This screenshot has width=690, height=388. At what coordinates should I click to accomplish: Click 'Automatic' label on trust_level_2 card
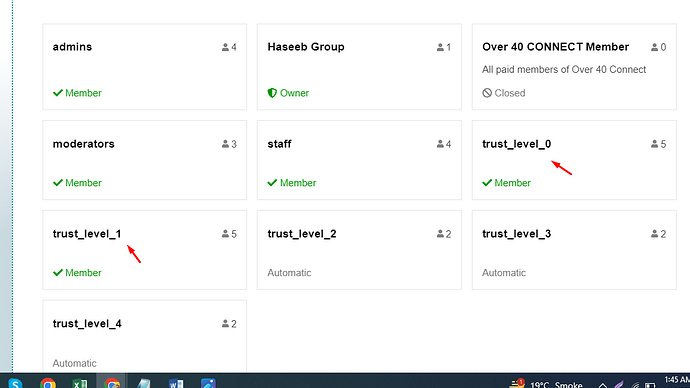[289, 273]
